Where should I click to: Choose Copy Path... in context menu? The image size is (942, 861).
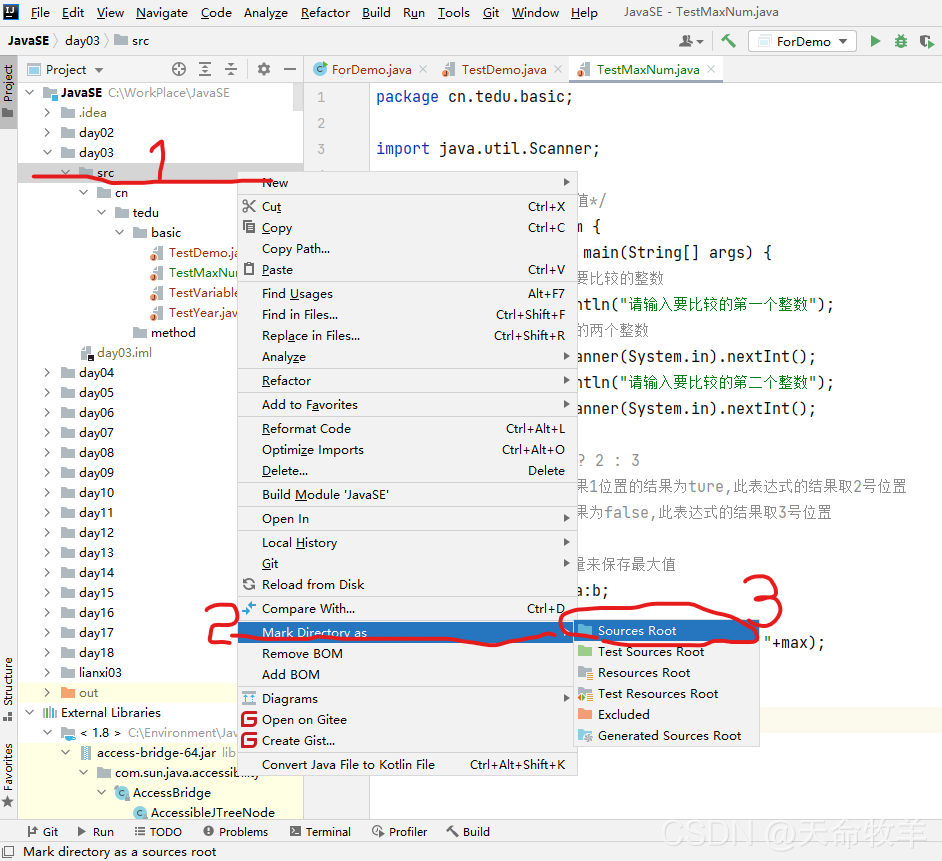coord(407,249)
